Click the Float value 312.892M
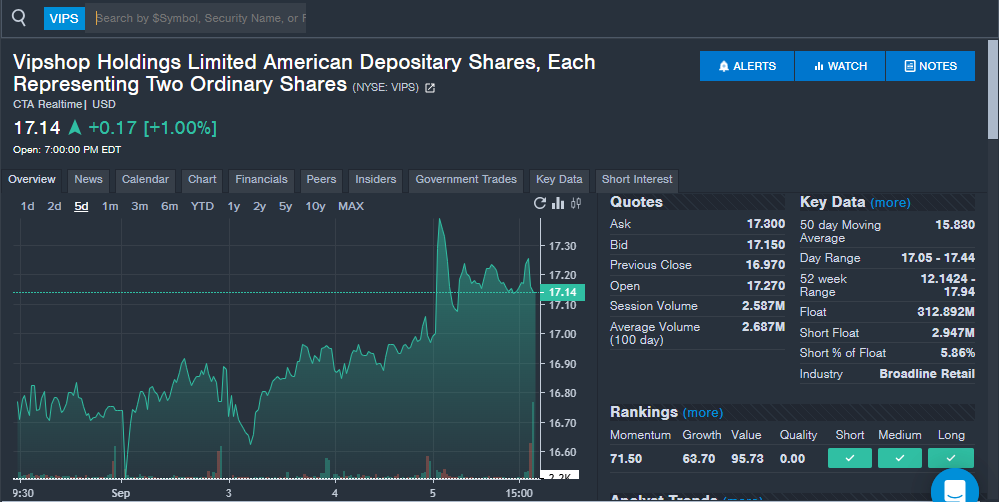The height and width of the screenshot is (502, 999). pos(945,312)
